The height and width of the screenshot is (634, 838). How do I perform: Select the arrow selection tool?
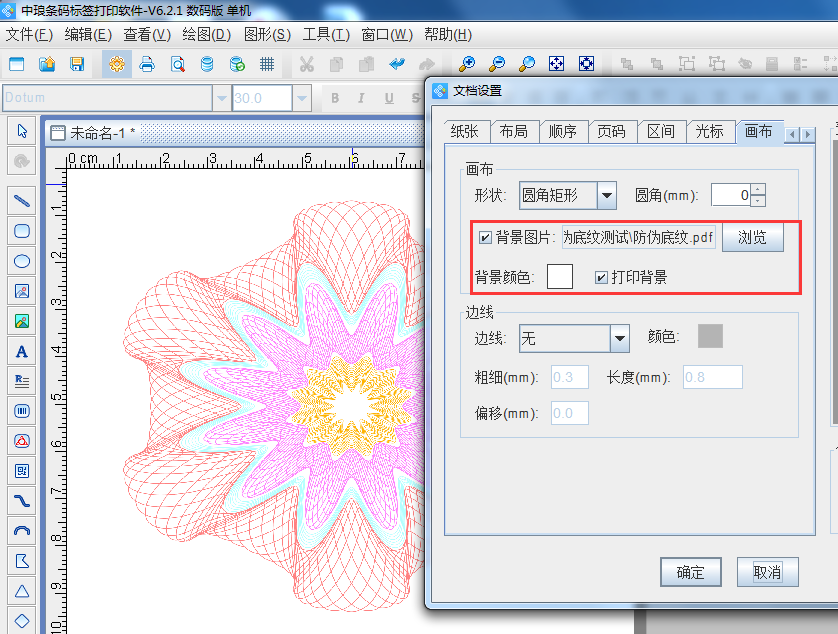point(20,131)
